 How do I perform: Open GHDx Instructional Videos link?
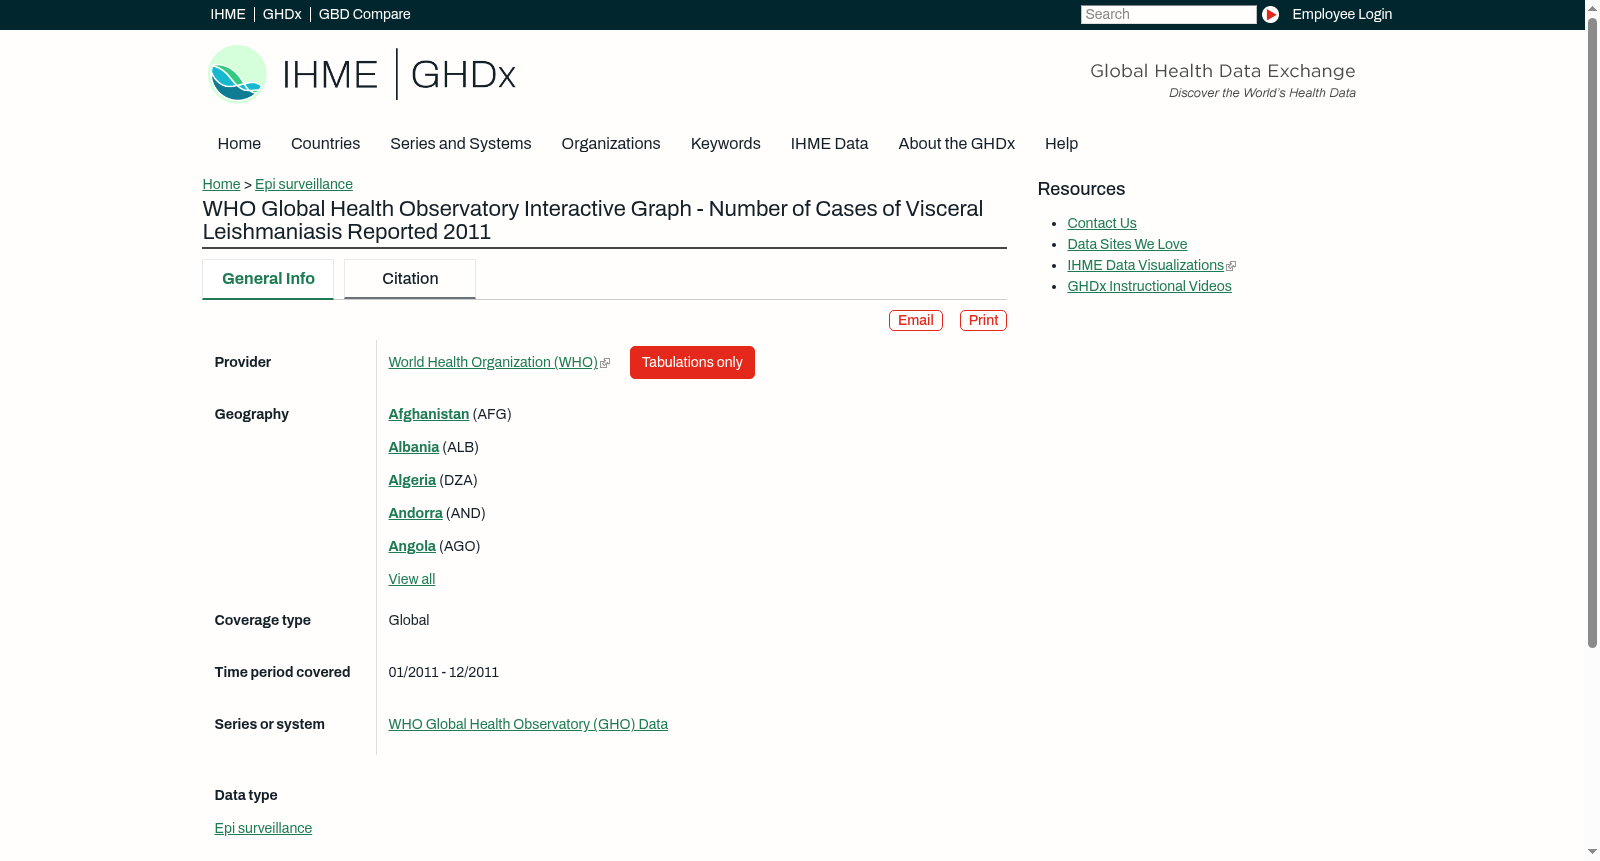1149,286
